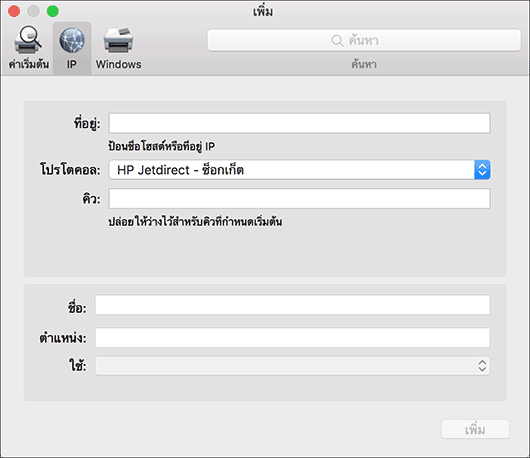Click the เพิ่ม window title
The width and height of the screenshot is (530, 458).
click(263, 12)
